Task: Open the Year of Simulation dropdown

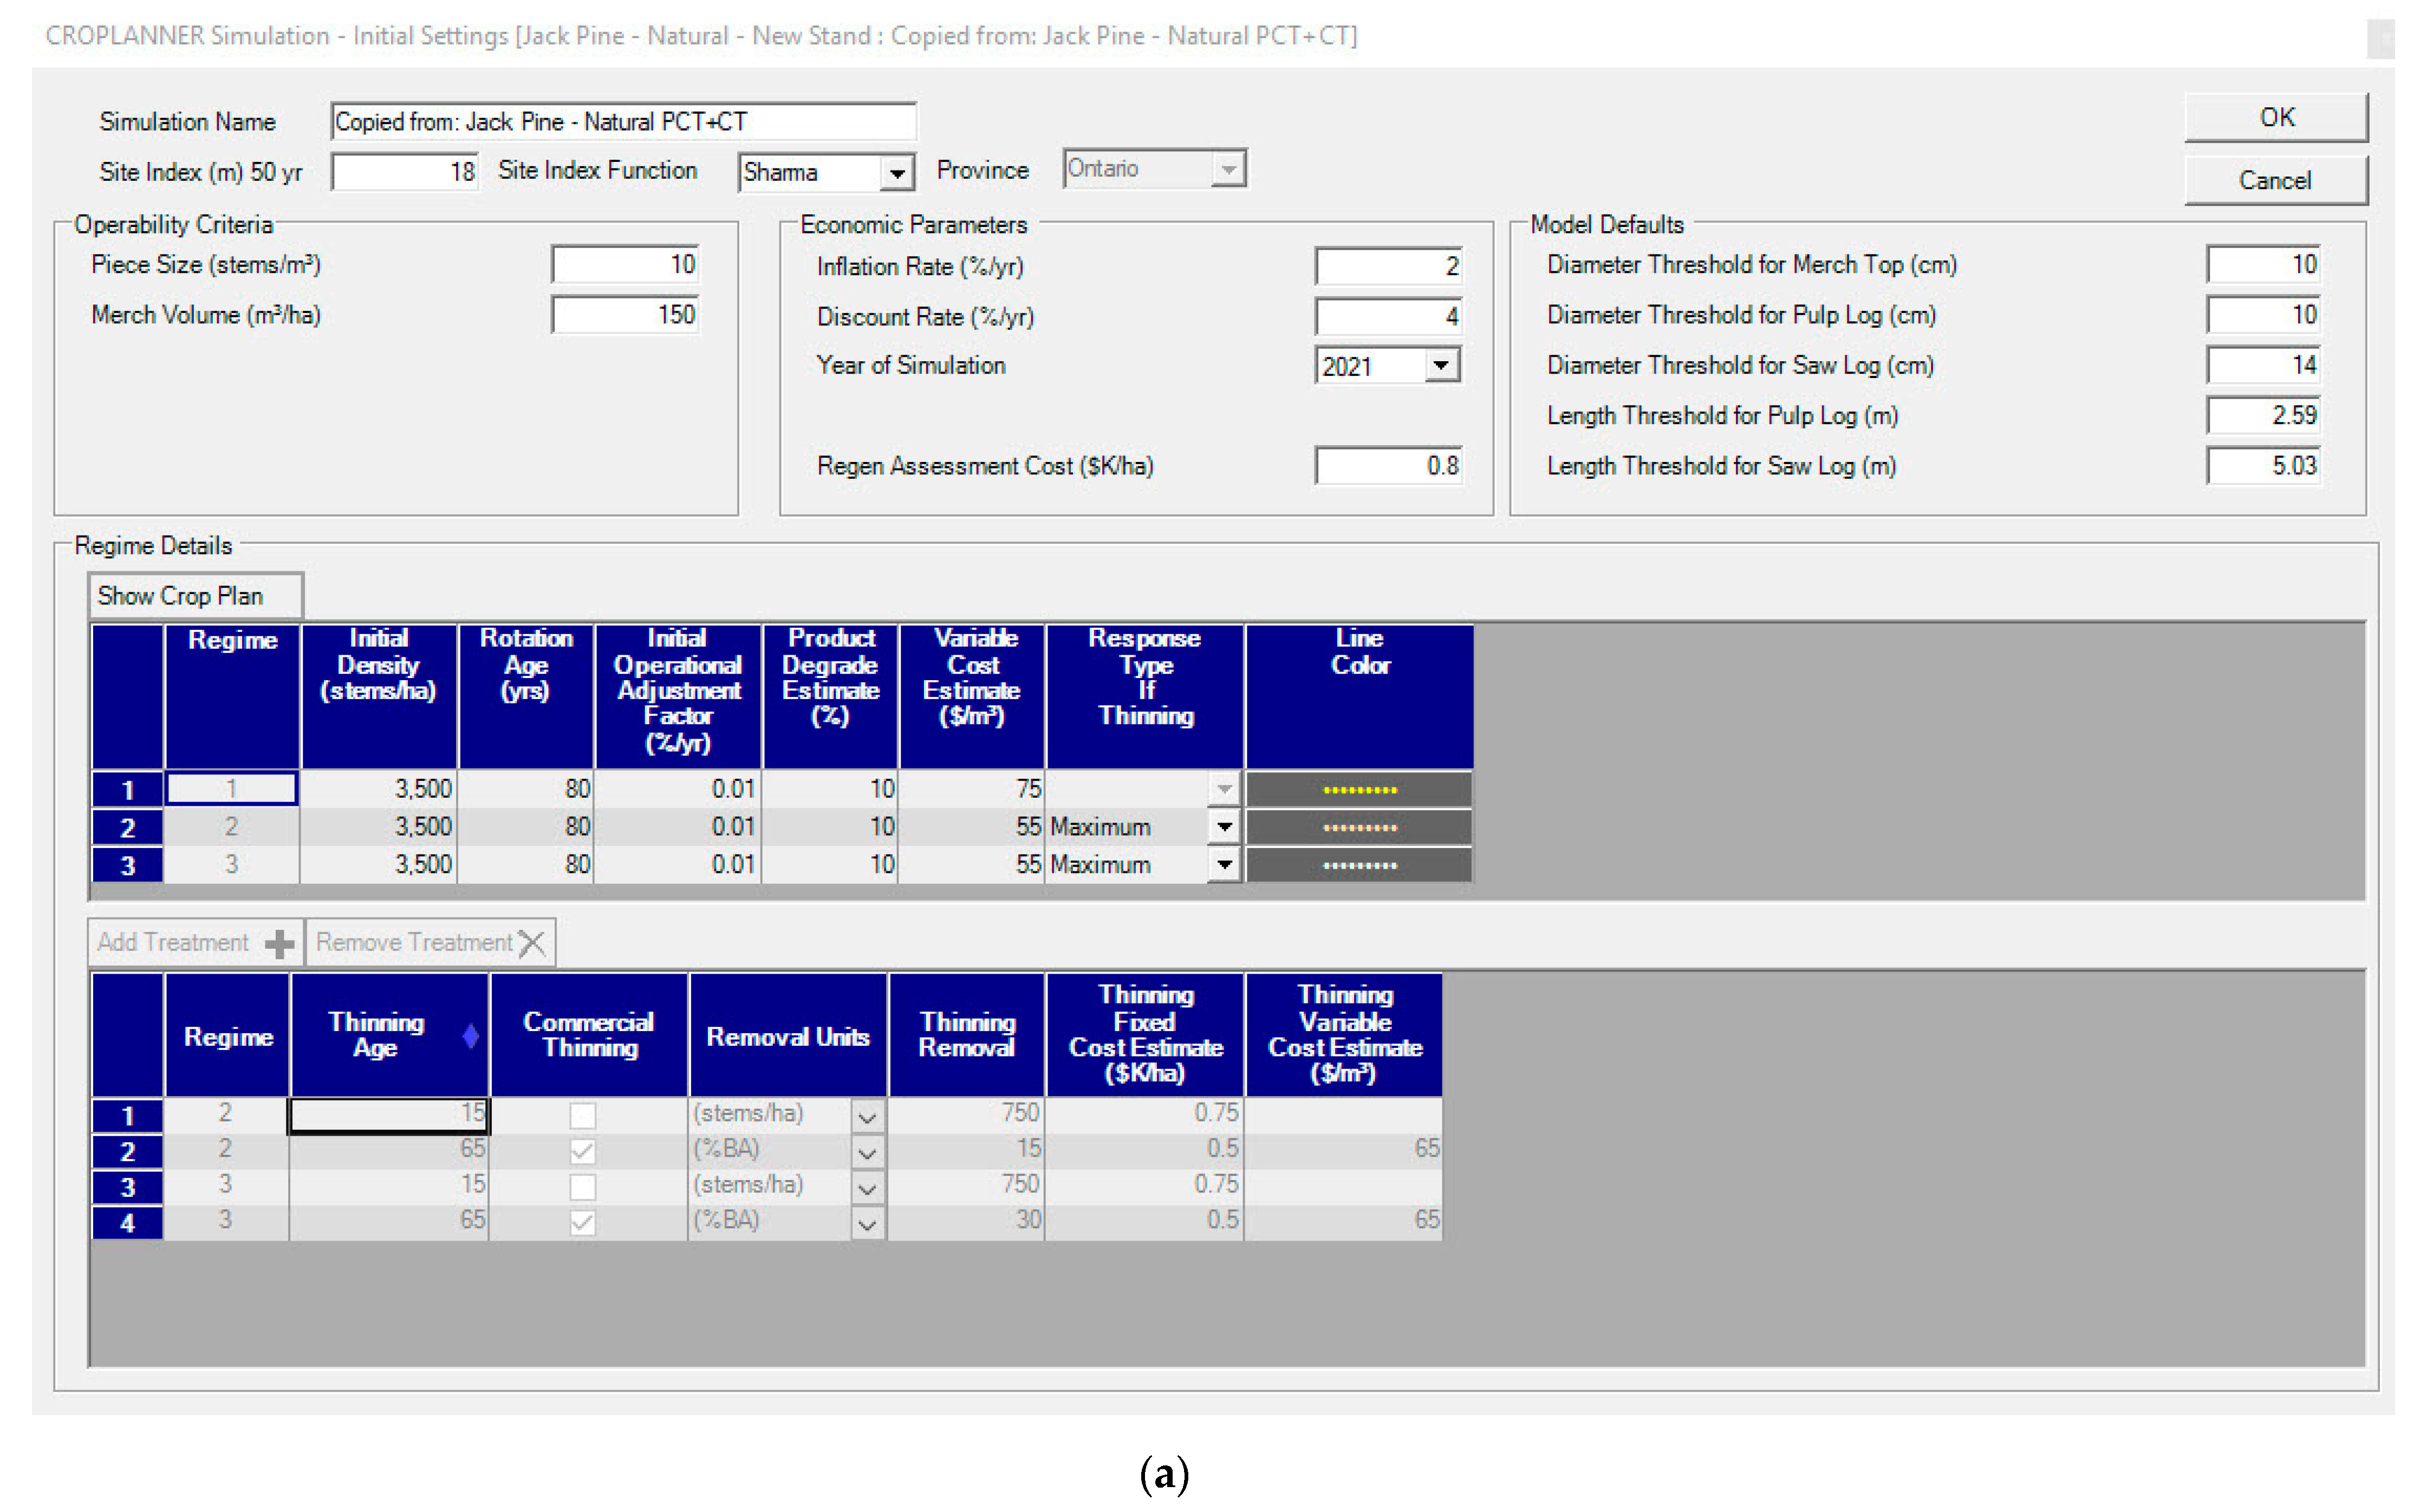Action: [1440, 366]
